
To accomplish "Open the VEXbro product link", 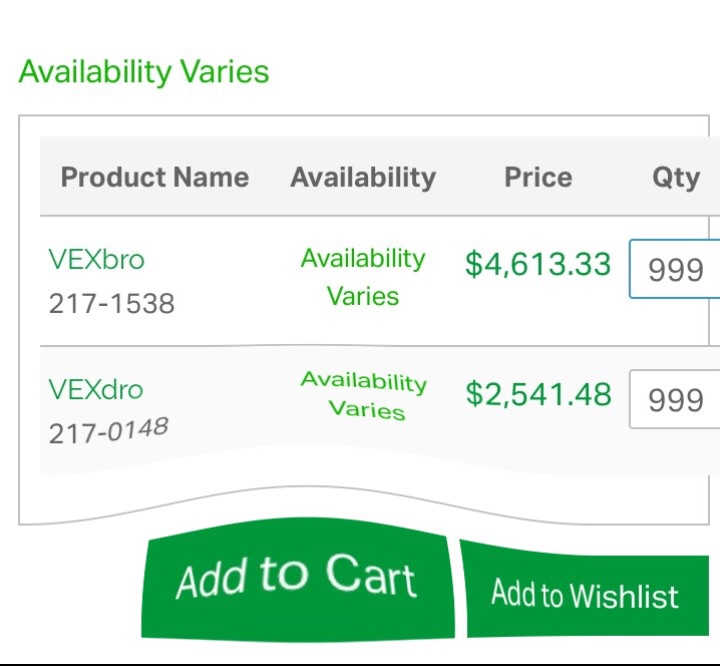I will pos(96,260).
